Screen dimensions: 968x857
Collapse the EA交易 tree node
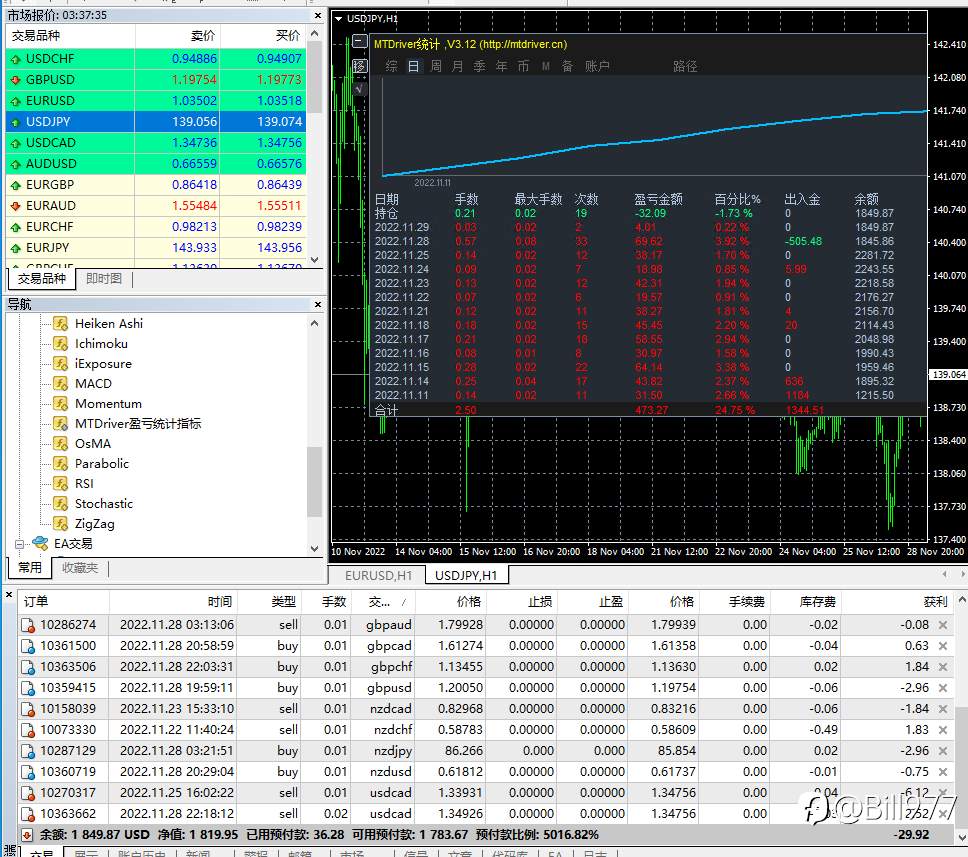[20, 544]
